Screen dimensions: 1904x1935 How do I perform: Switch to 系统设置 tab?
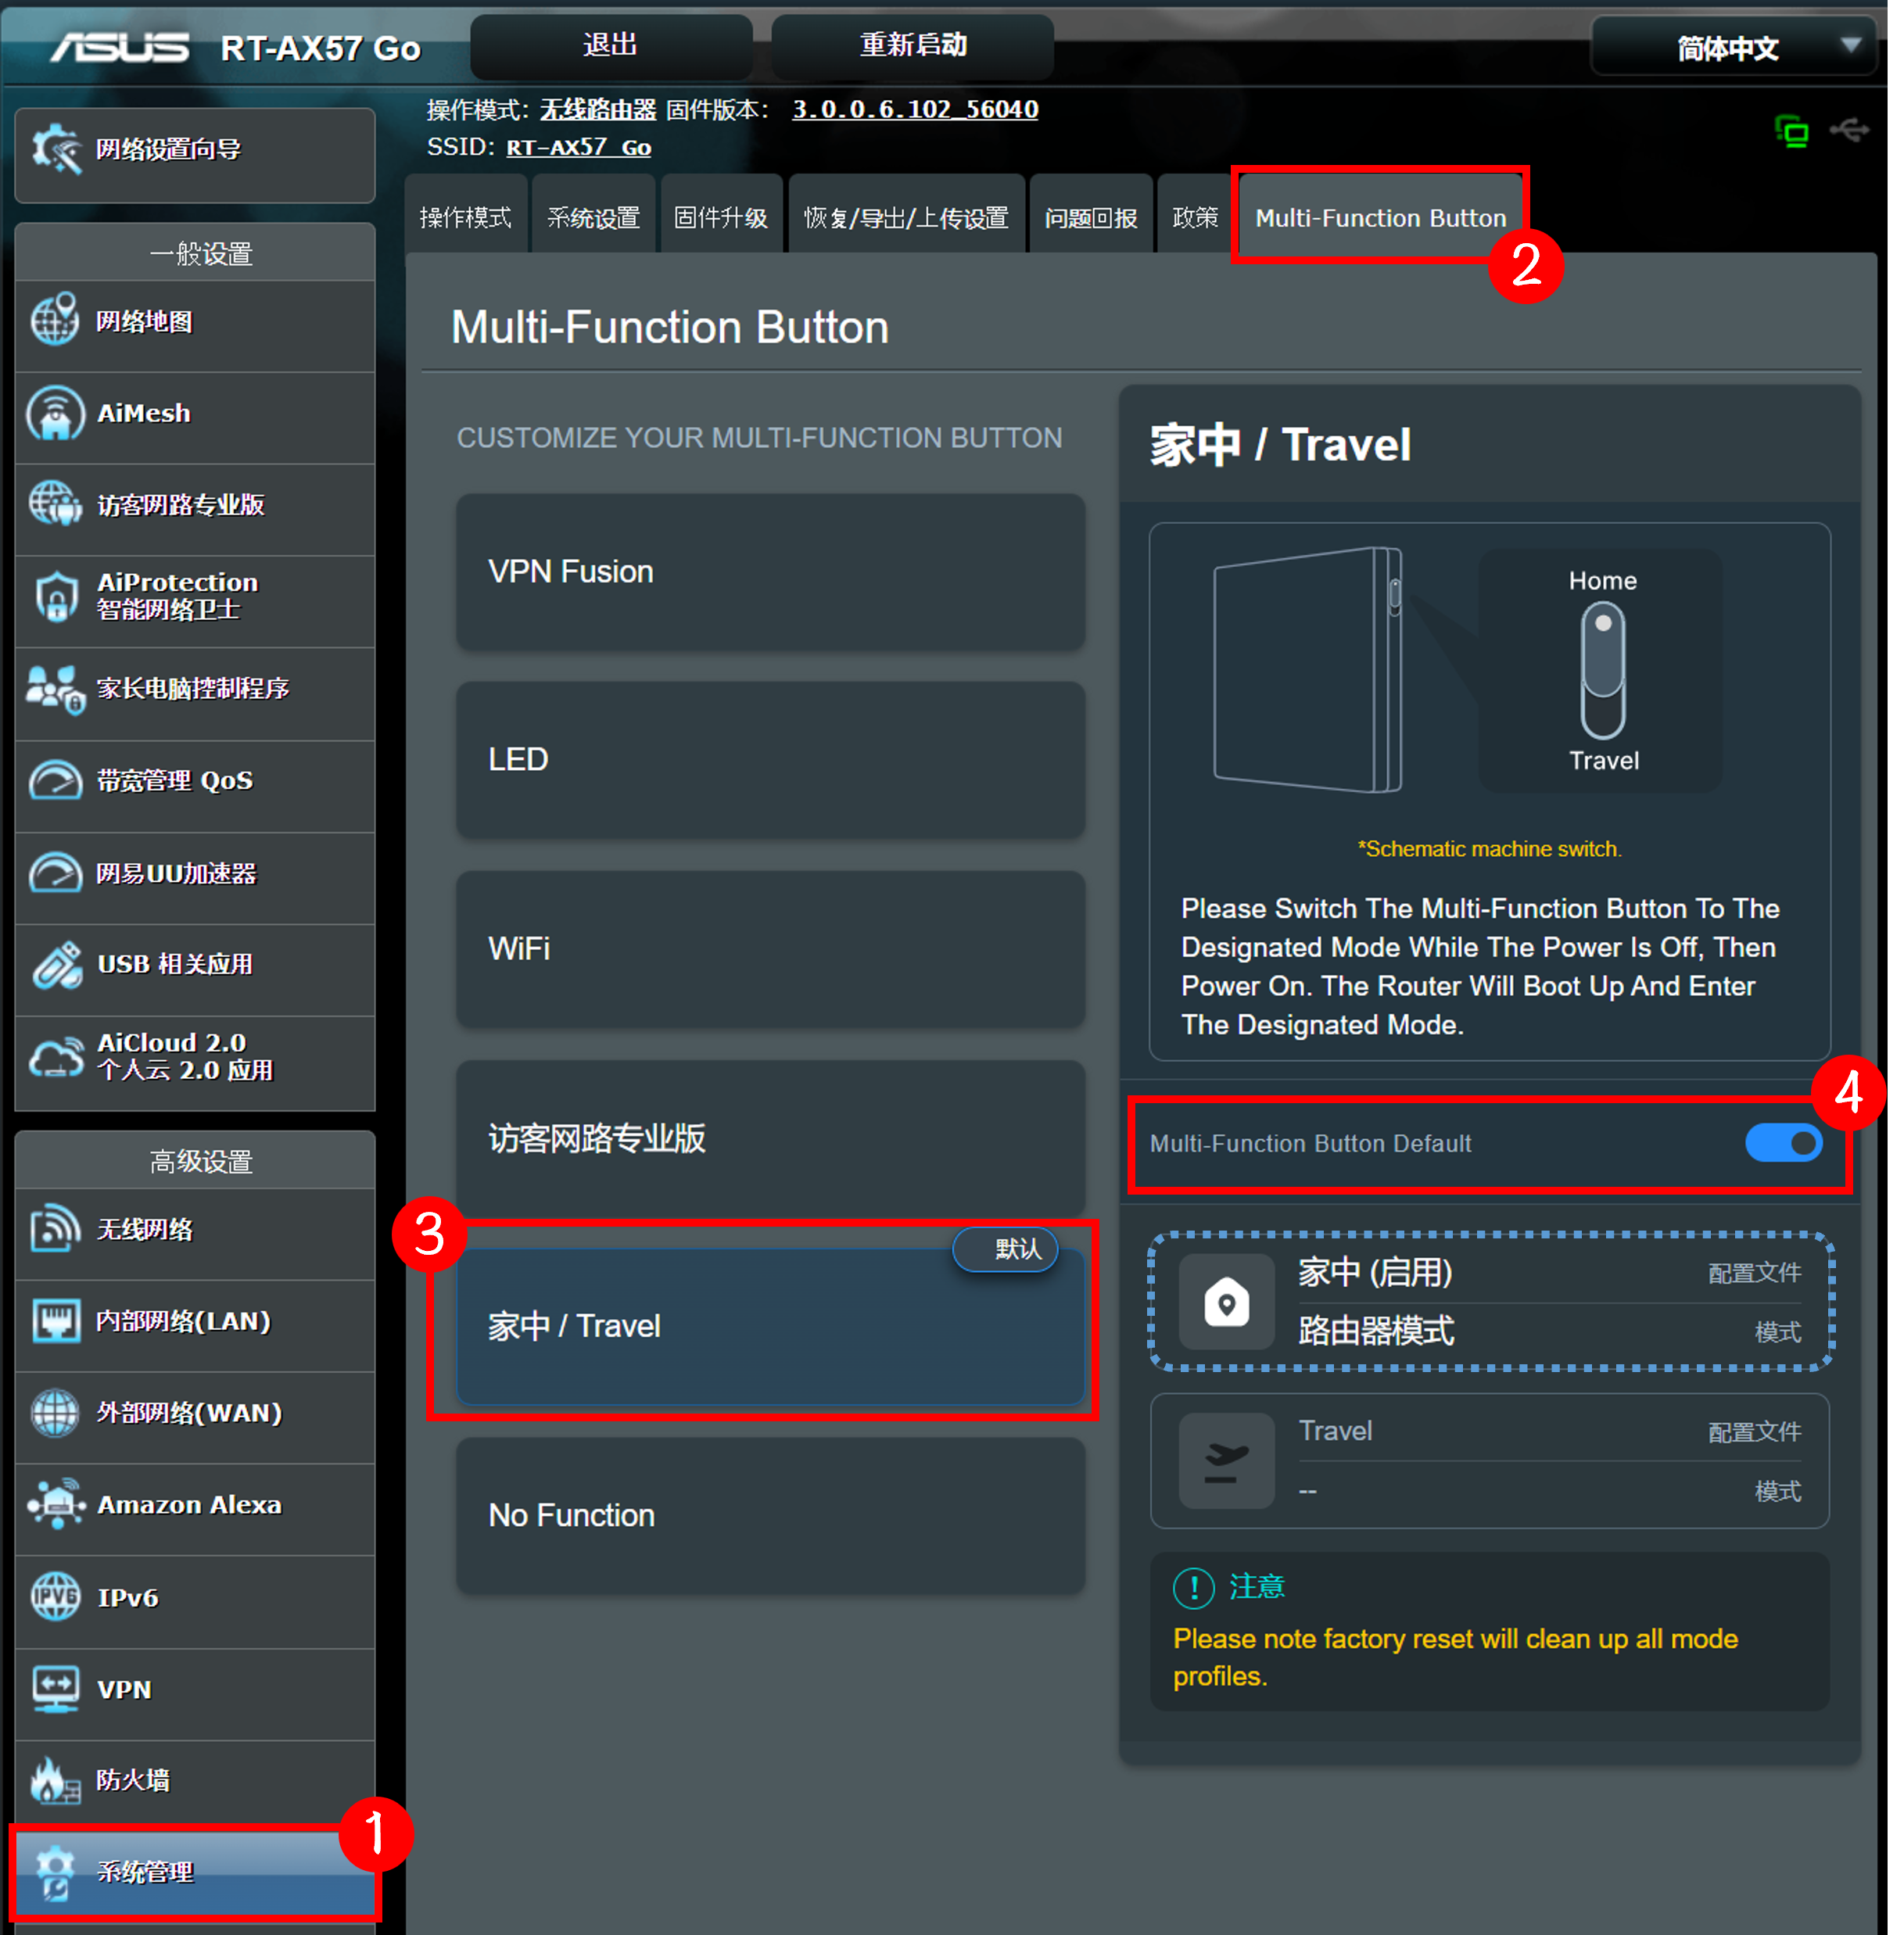593,216
